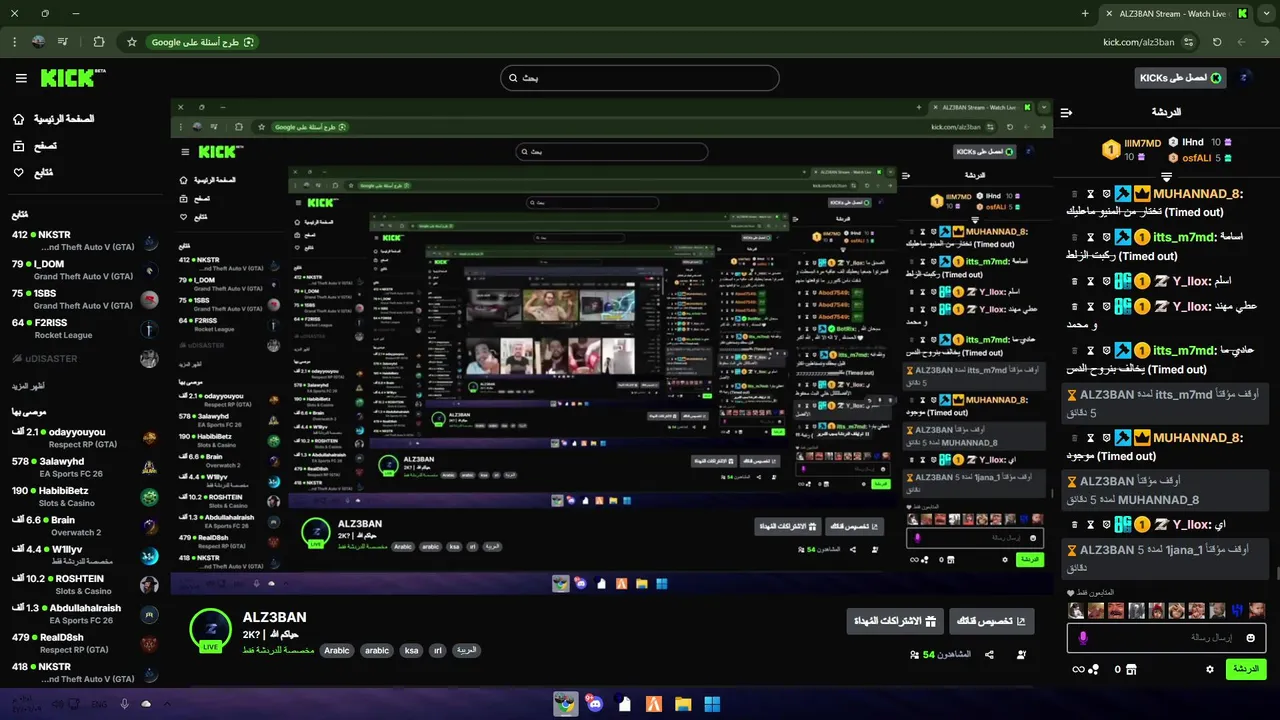This screenshot has height=720, width=1280.
Task: Open Brain Overwatch 2 channel
Action: click(x=85, y=526)
